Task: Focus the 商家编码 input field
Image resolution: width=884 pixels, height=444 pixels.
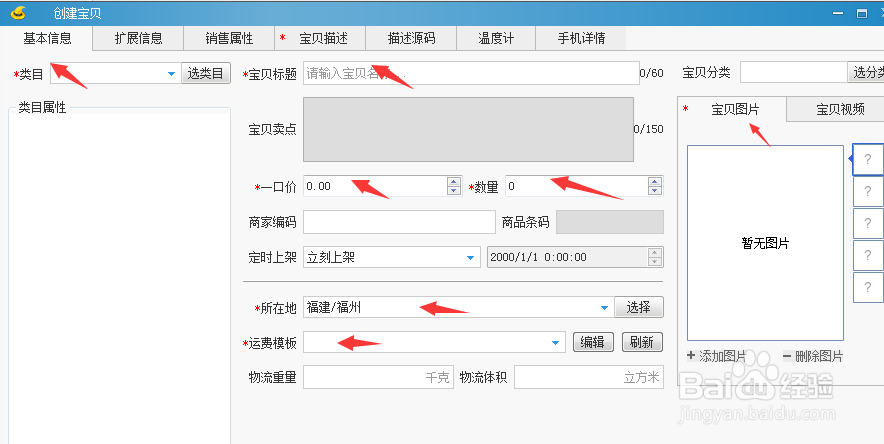Action: [x=399, y=222]
